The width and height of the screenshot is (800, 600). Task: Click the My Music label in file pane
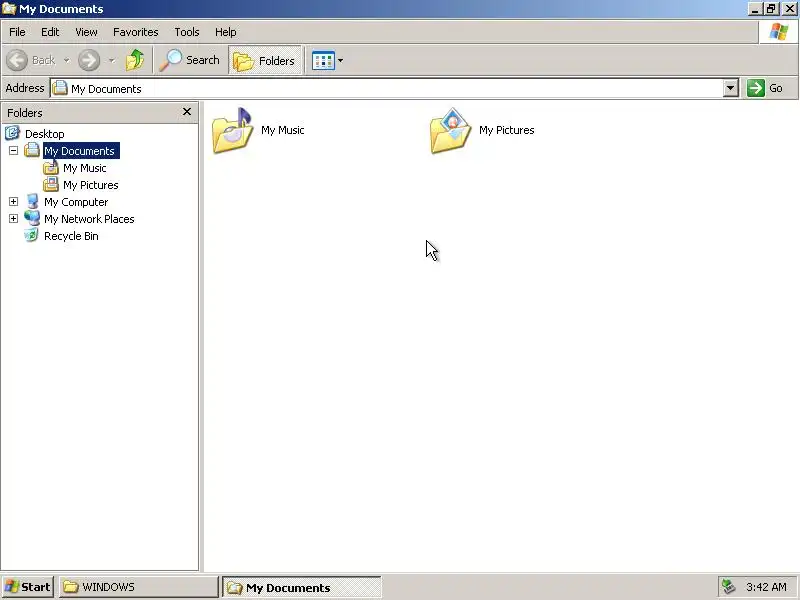tap(283, 130)
